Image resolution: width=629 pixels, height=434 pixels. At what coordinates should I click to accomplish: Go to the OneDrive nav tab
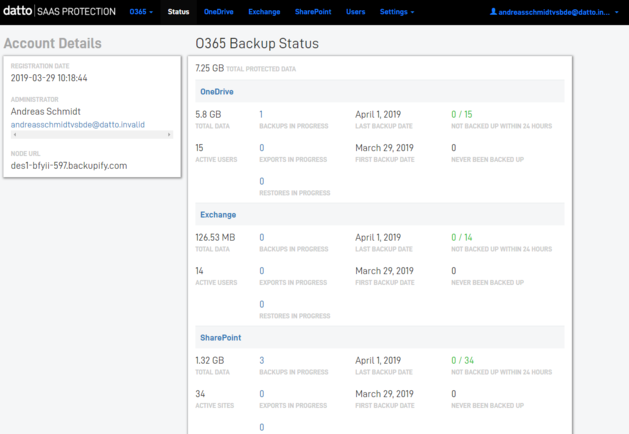click(x=219, y=12)
